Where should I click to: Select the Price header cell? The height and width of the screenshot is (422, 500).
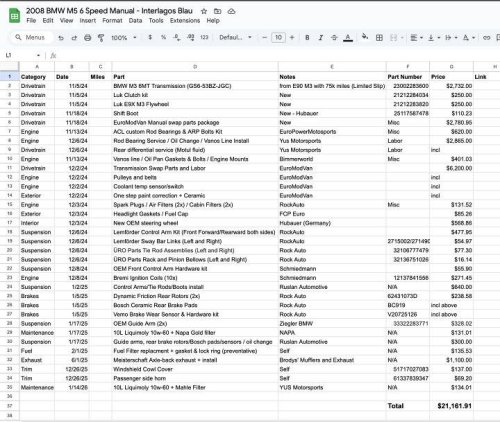point(451,77)
